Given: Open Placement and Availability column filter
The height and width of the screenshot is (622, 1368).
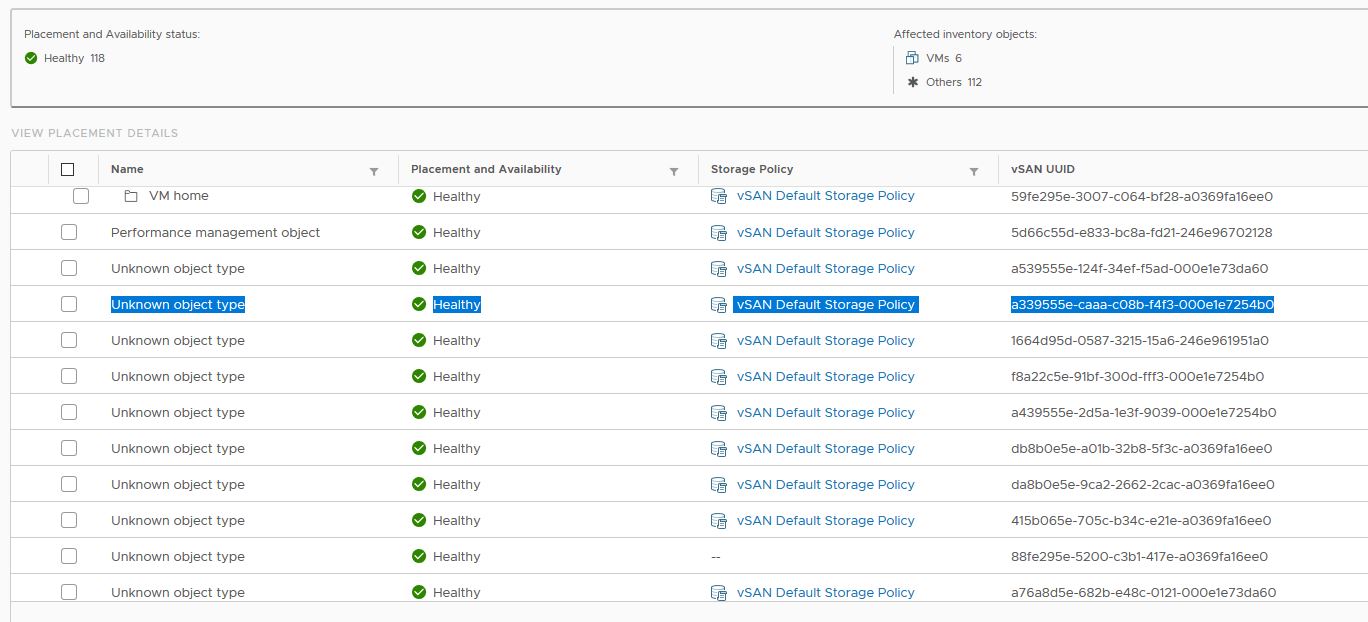Looking at the screenshot, I should click(x=674, y=171).
